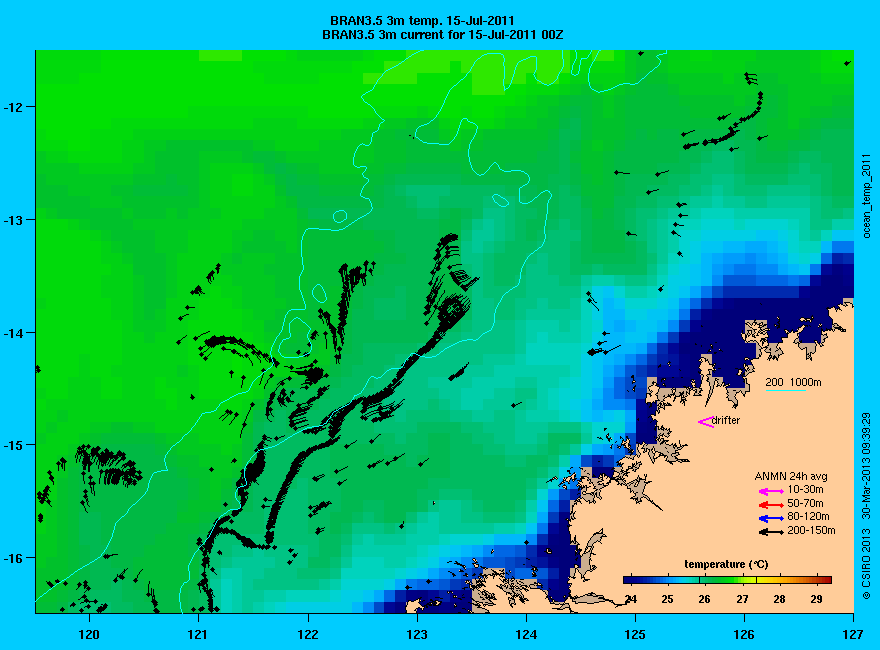Viewport: 880px width, 650px height.
Task: Click the longitude axis label '120'
Action: point(89,634)
